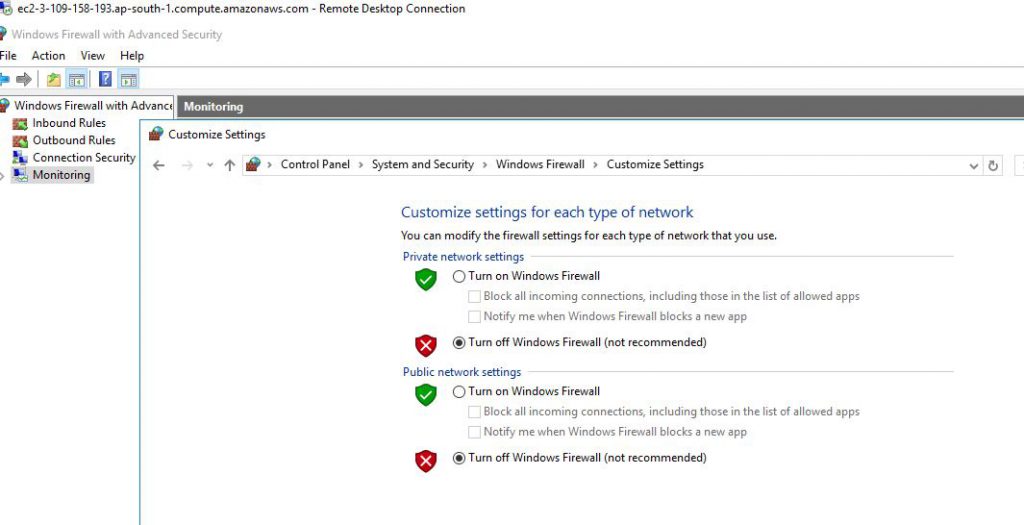Expand the Monitoring tree node
1024x525 pixels.
click(3, 176)
